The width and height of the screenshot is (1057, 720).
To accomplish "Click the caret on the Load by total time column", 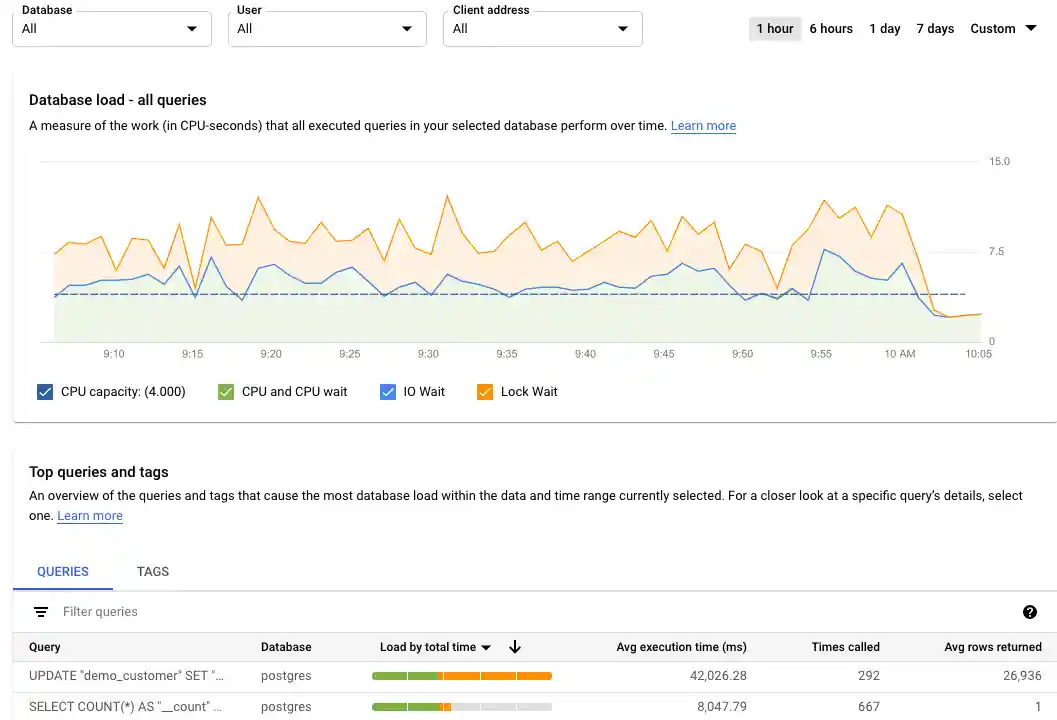I will 487,647.
